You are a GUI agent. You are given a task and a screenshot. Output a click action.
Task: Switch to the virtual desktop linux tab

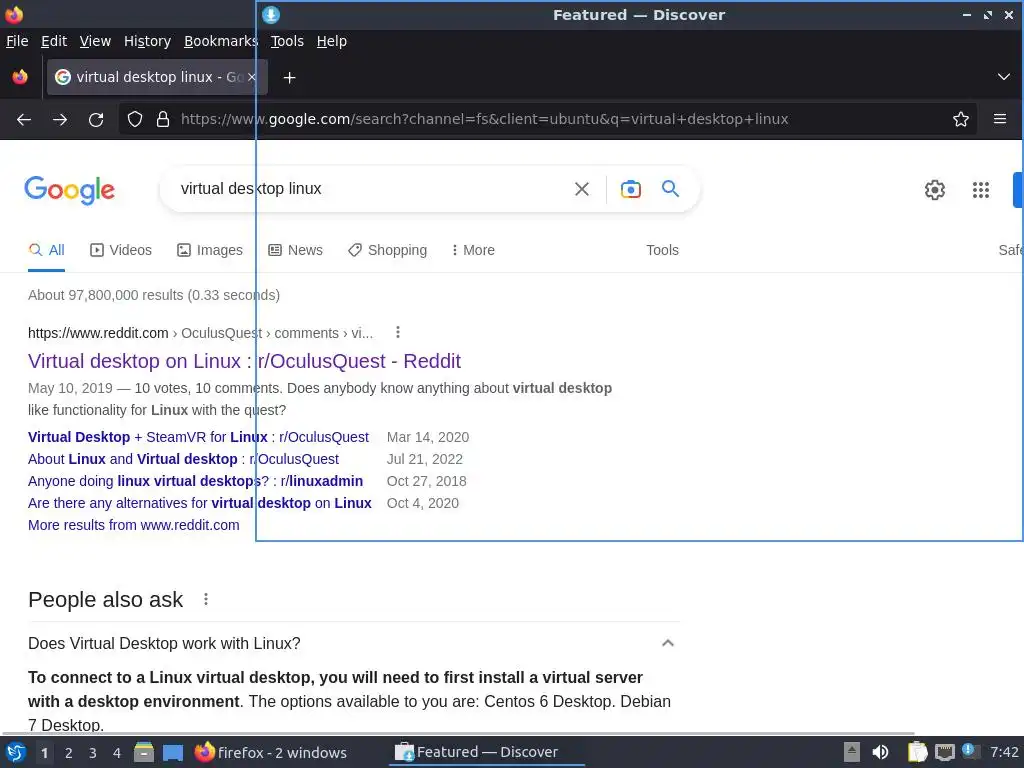click(157, 77)
